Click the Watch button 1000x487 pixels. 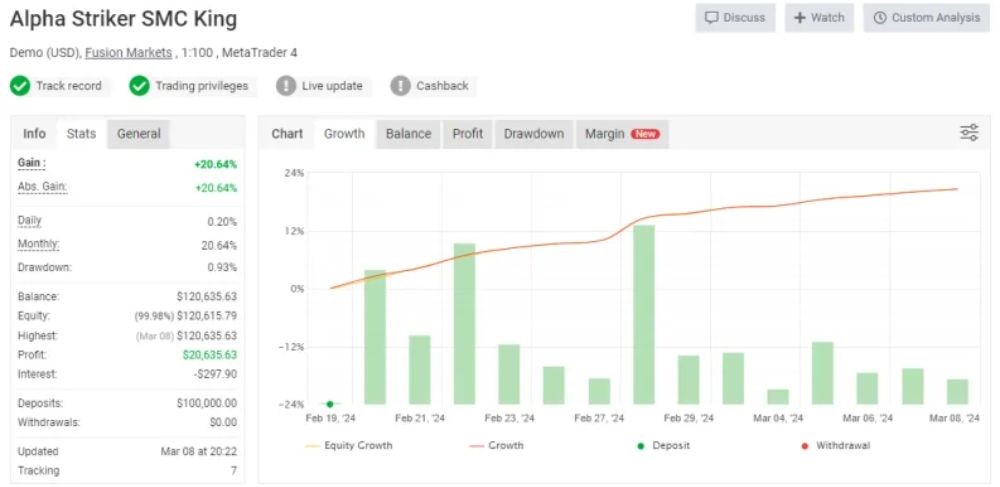click(x=819, y=18)
